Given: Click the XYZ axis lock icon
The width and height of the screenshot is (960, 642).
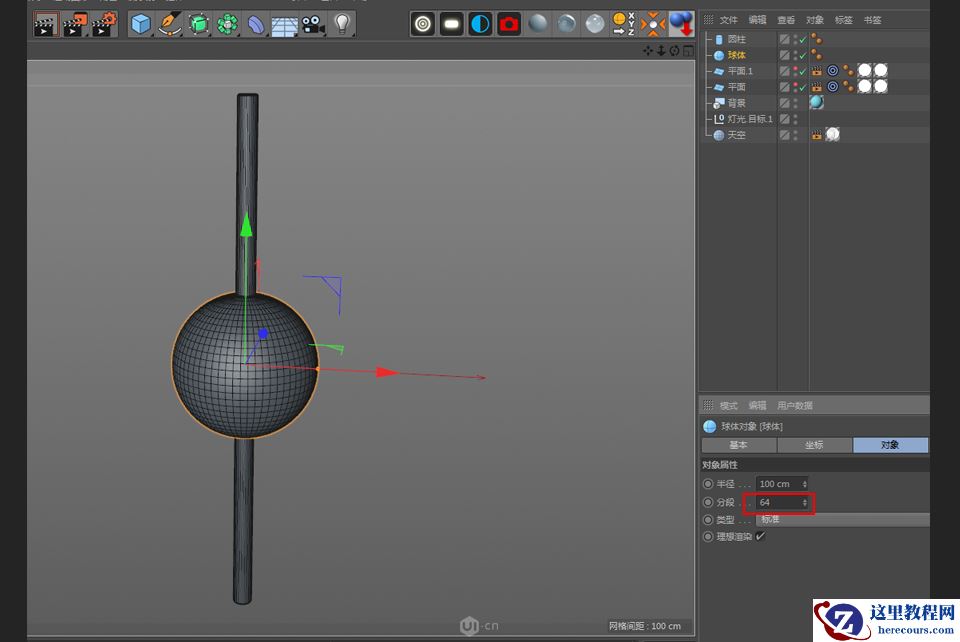Looking at the screenshot, I should coord(621,24).
